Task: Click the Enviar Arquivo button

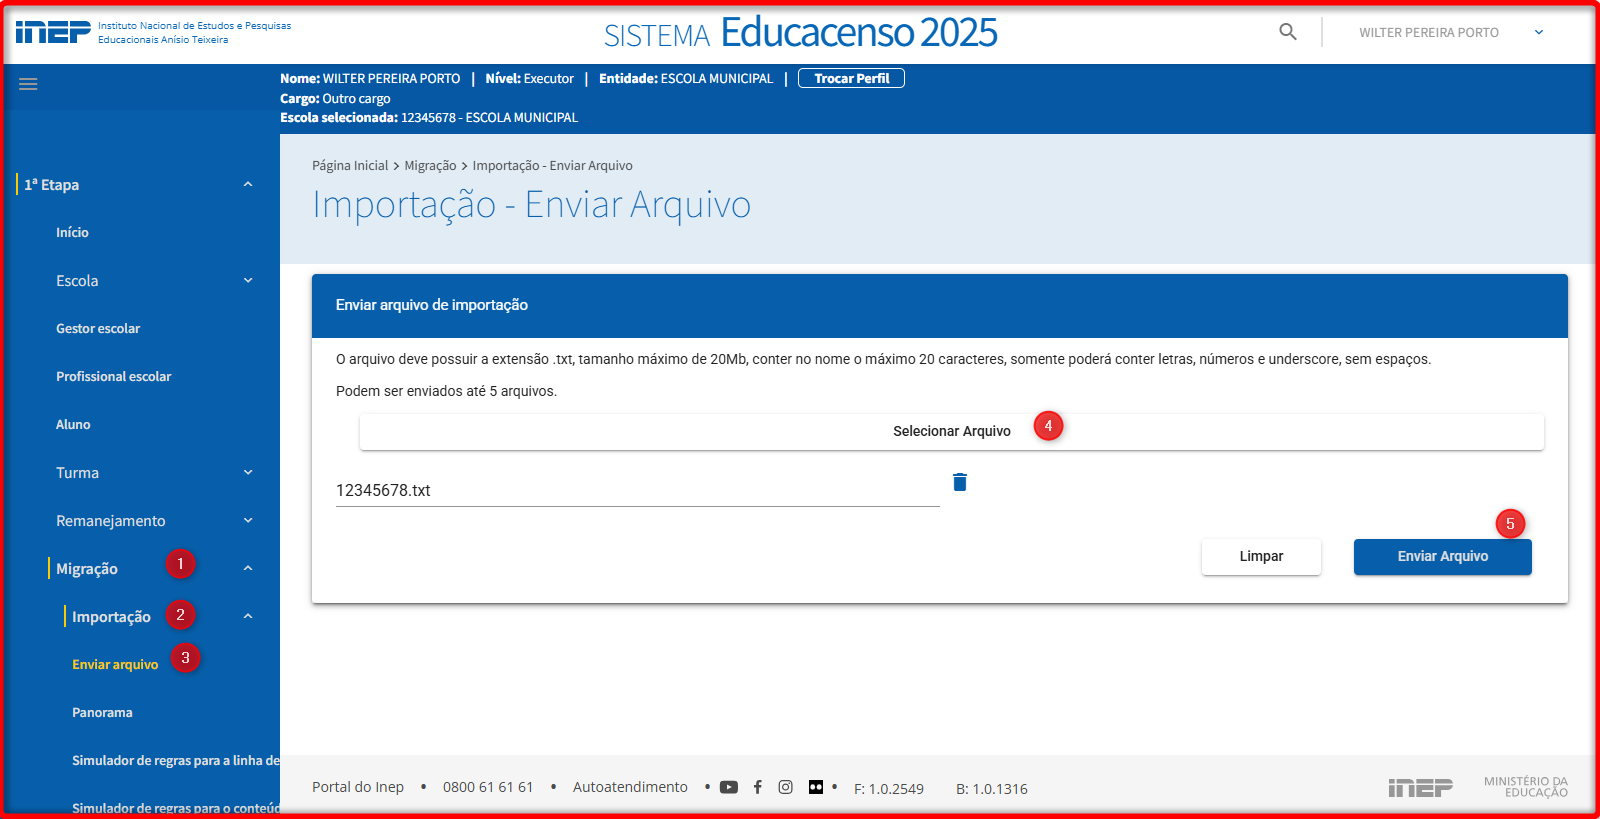Action: point(1442,556)
